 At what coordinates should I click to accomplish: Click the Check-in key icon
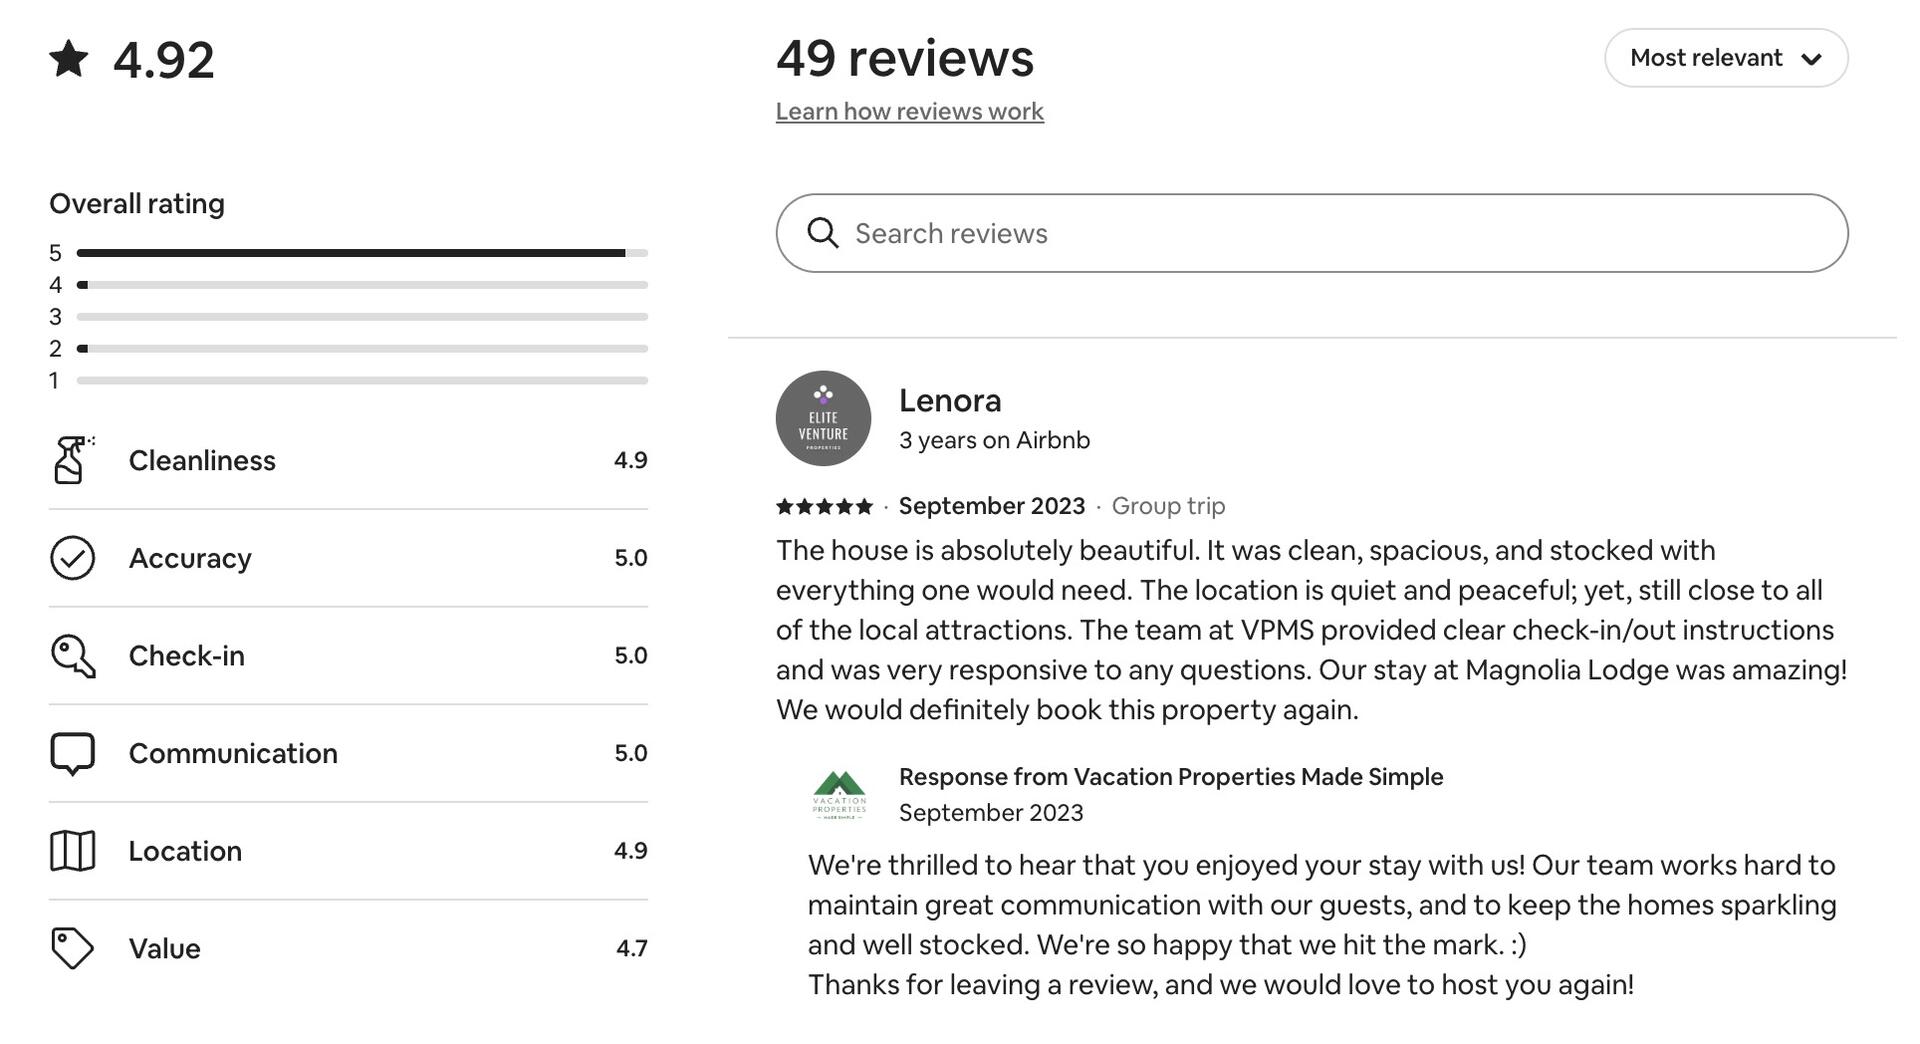(x=72, y=656)
